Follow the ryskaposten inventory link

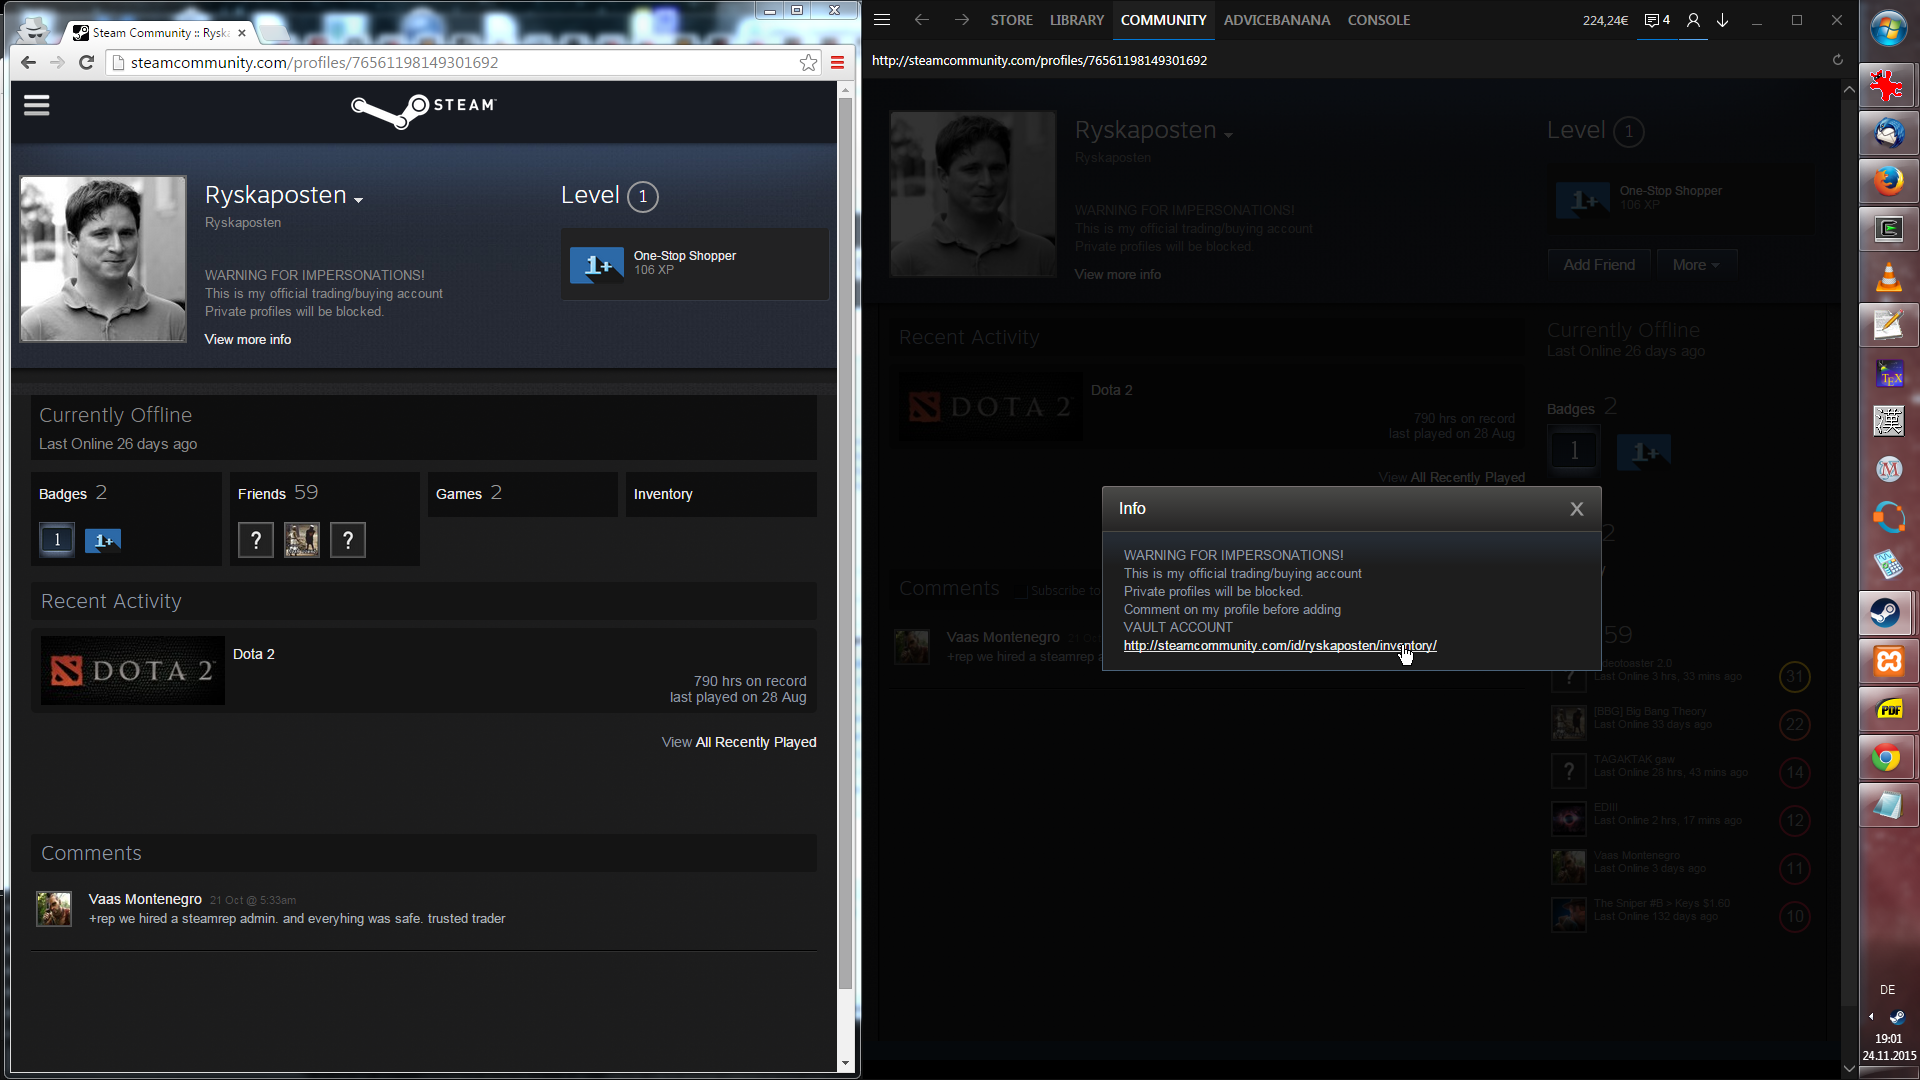[1279, 646]
